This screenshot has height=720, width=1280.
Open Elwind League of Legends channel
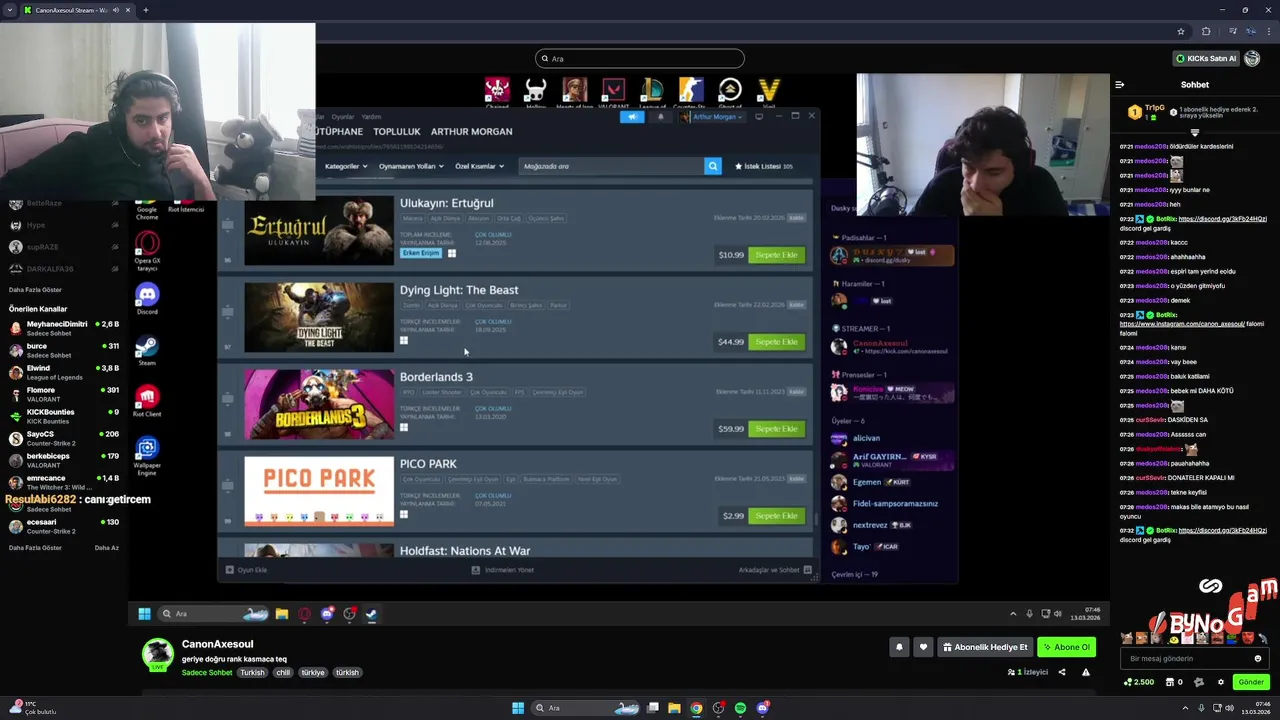(62, 372)
